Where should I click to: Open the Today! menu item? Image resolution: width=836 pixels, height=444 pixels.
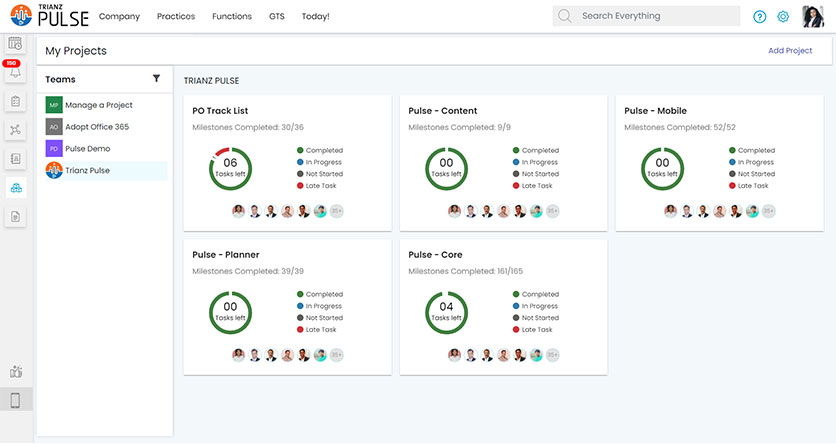[316, 17]
